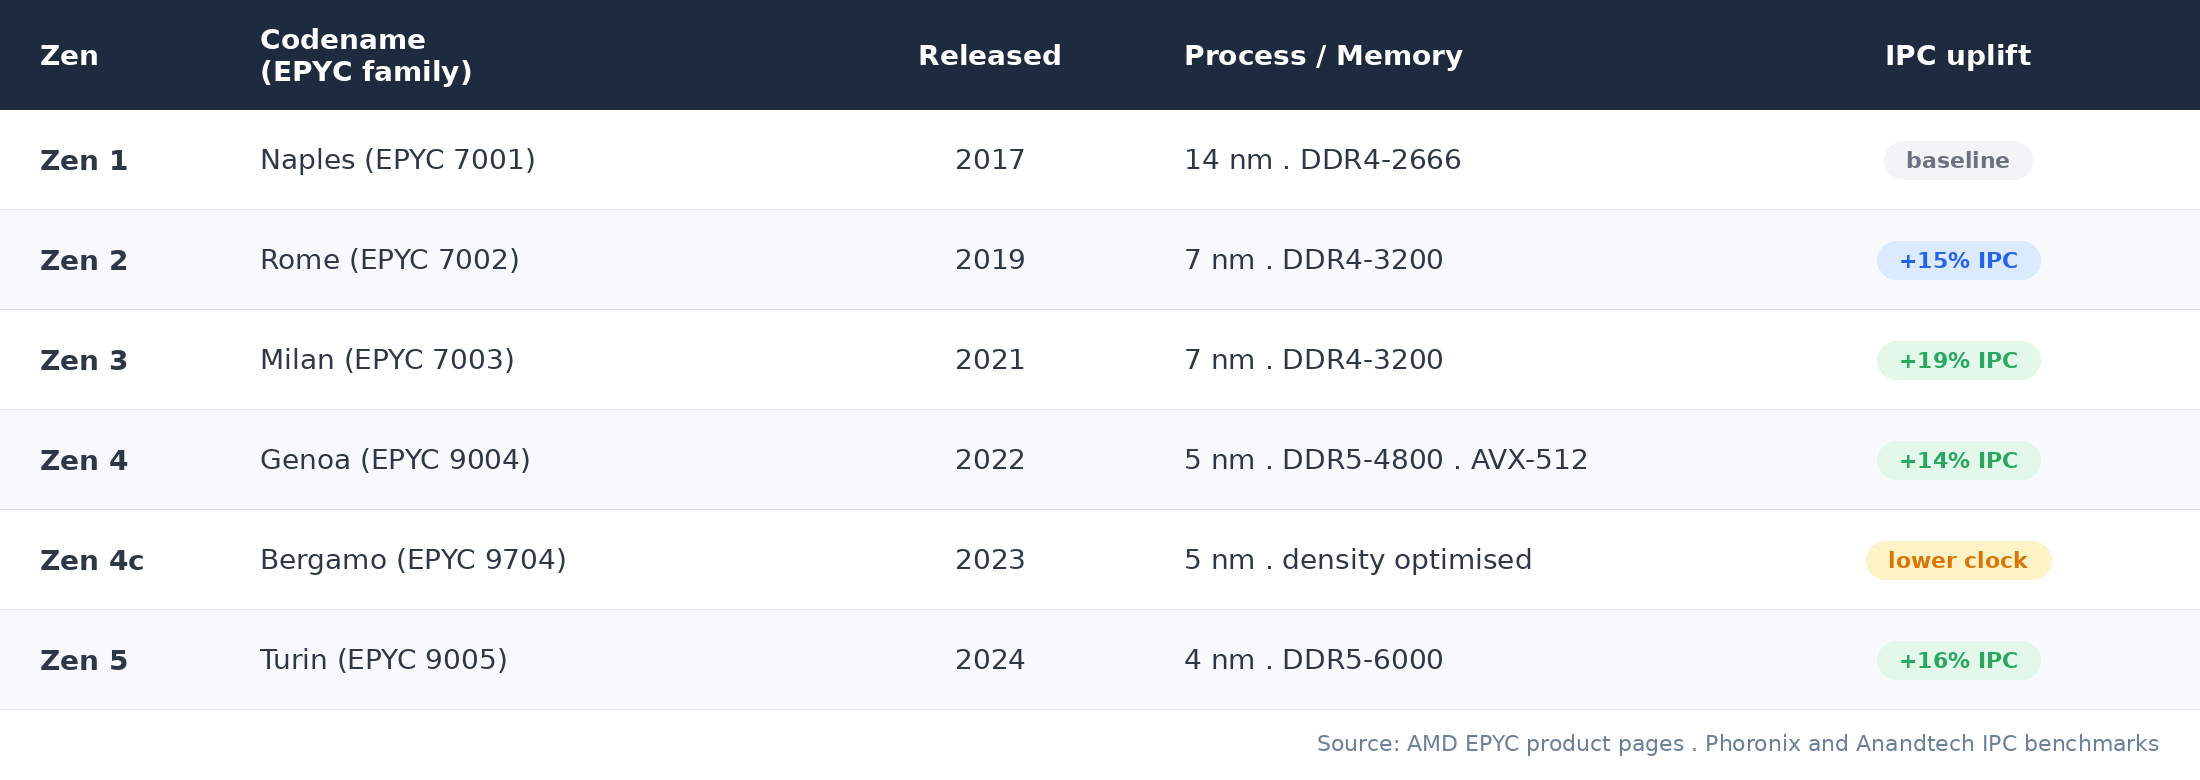2200x780 pixels.
Task: Click the '+14% IPC' badge
Action: pos(1958,460)
